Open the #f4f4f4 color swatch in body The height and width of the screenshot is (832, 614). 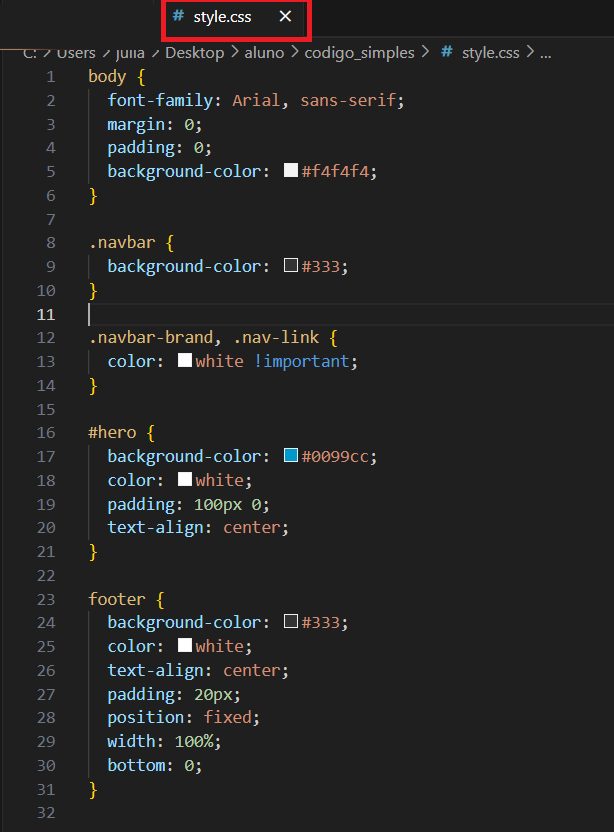click(x=291, y=171)
